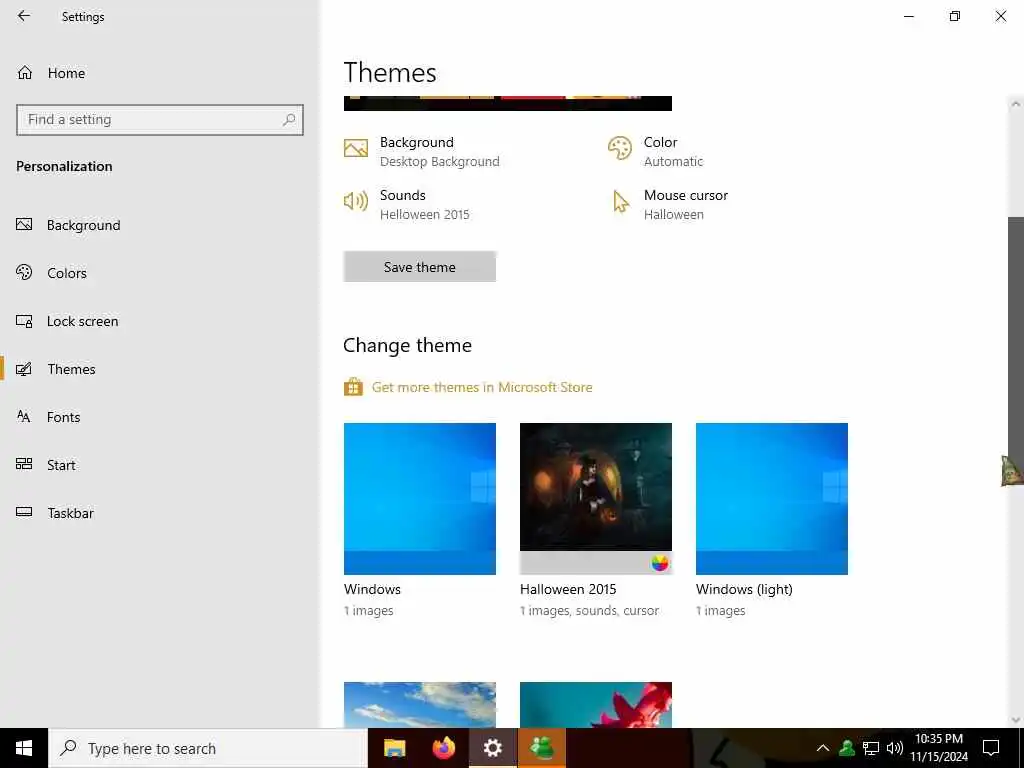Apply the Windows (light) theme thumbnail
The image size is (1024, 768).
pyautogui.click(x=772, y=499)
